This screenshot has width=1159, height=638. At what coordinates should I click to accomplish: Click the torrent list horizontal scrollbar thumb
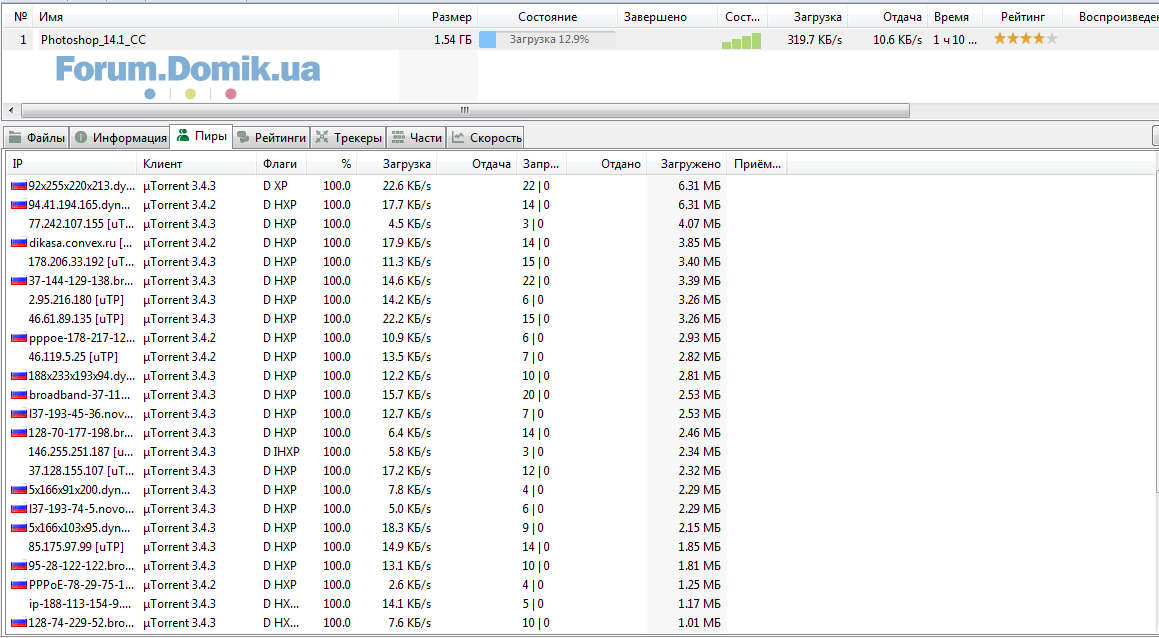(466, 111)
